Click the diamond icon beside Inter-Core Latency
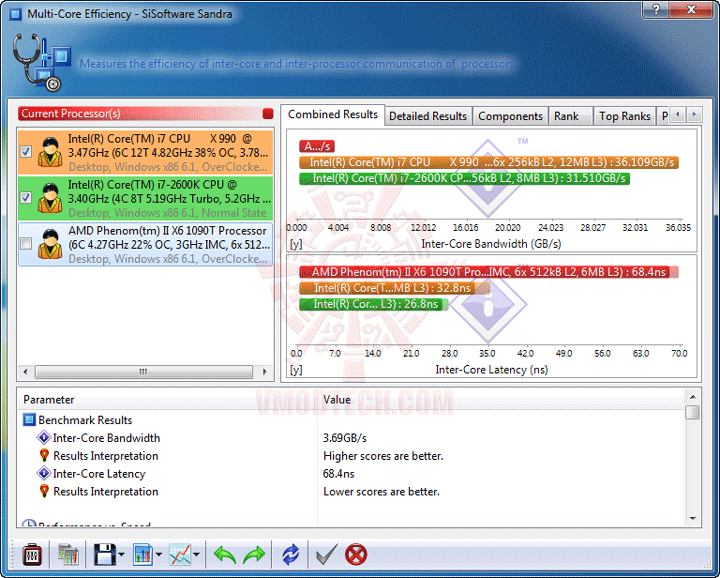Screen dimensions: 720x578 coord(44,473)
